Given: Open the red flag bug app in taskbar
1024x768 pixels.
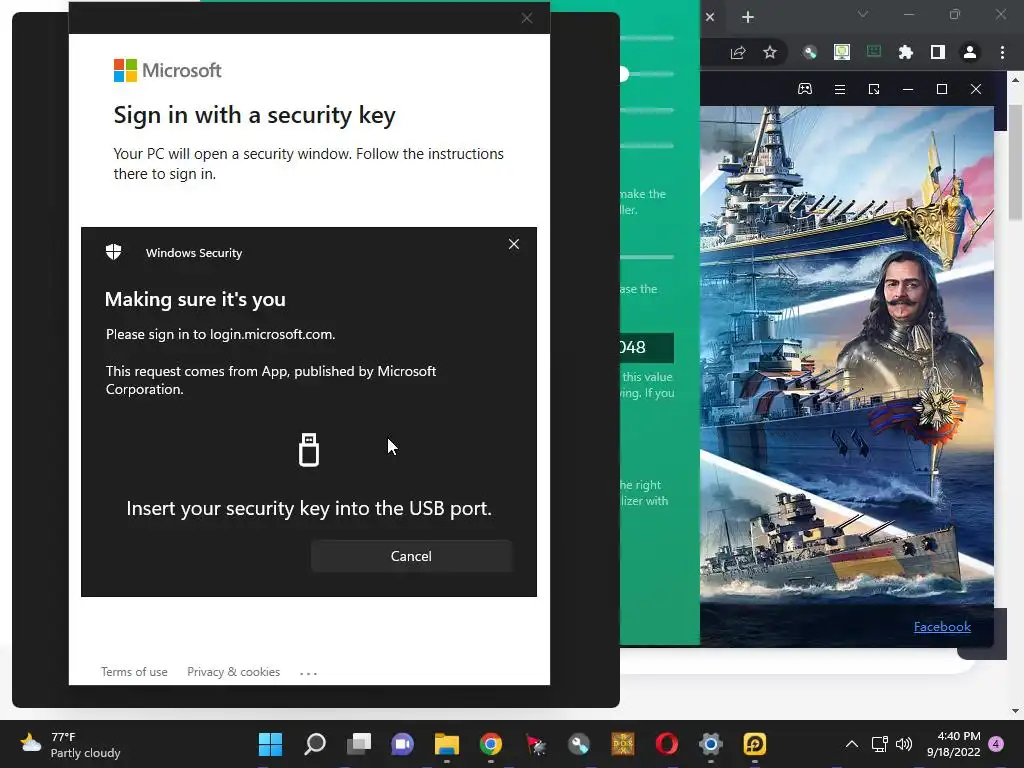Looking at the screenshot, I should click(x=535, y=744).
